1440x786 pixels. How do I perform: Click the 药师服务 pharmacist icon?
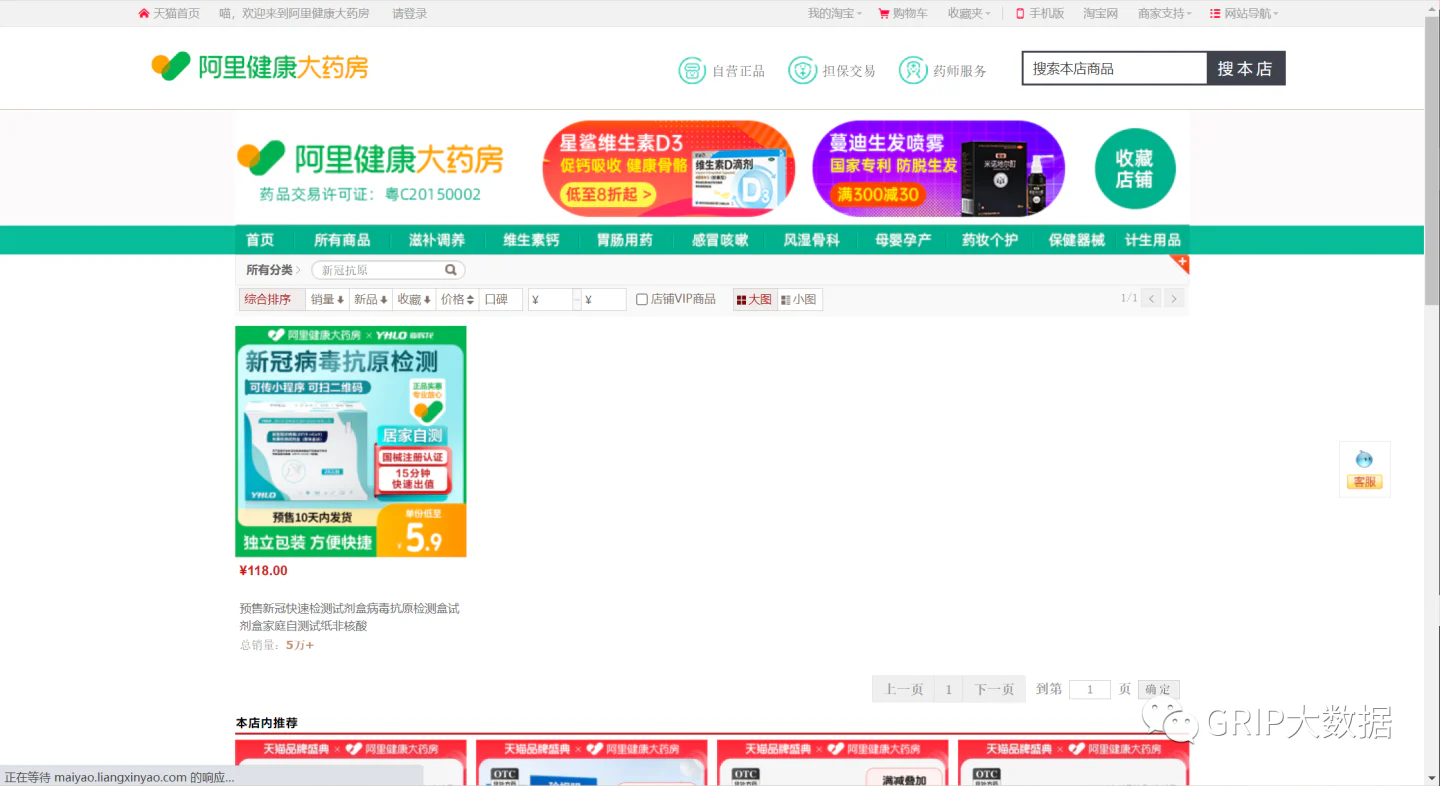click(912, 70)
